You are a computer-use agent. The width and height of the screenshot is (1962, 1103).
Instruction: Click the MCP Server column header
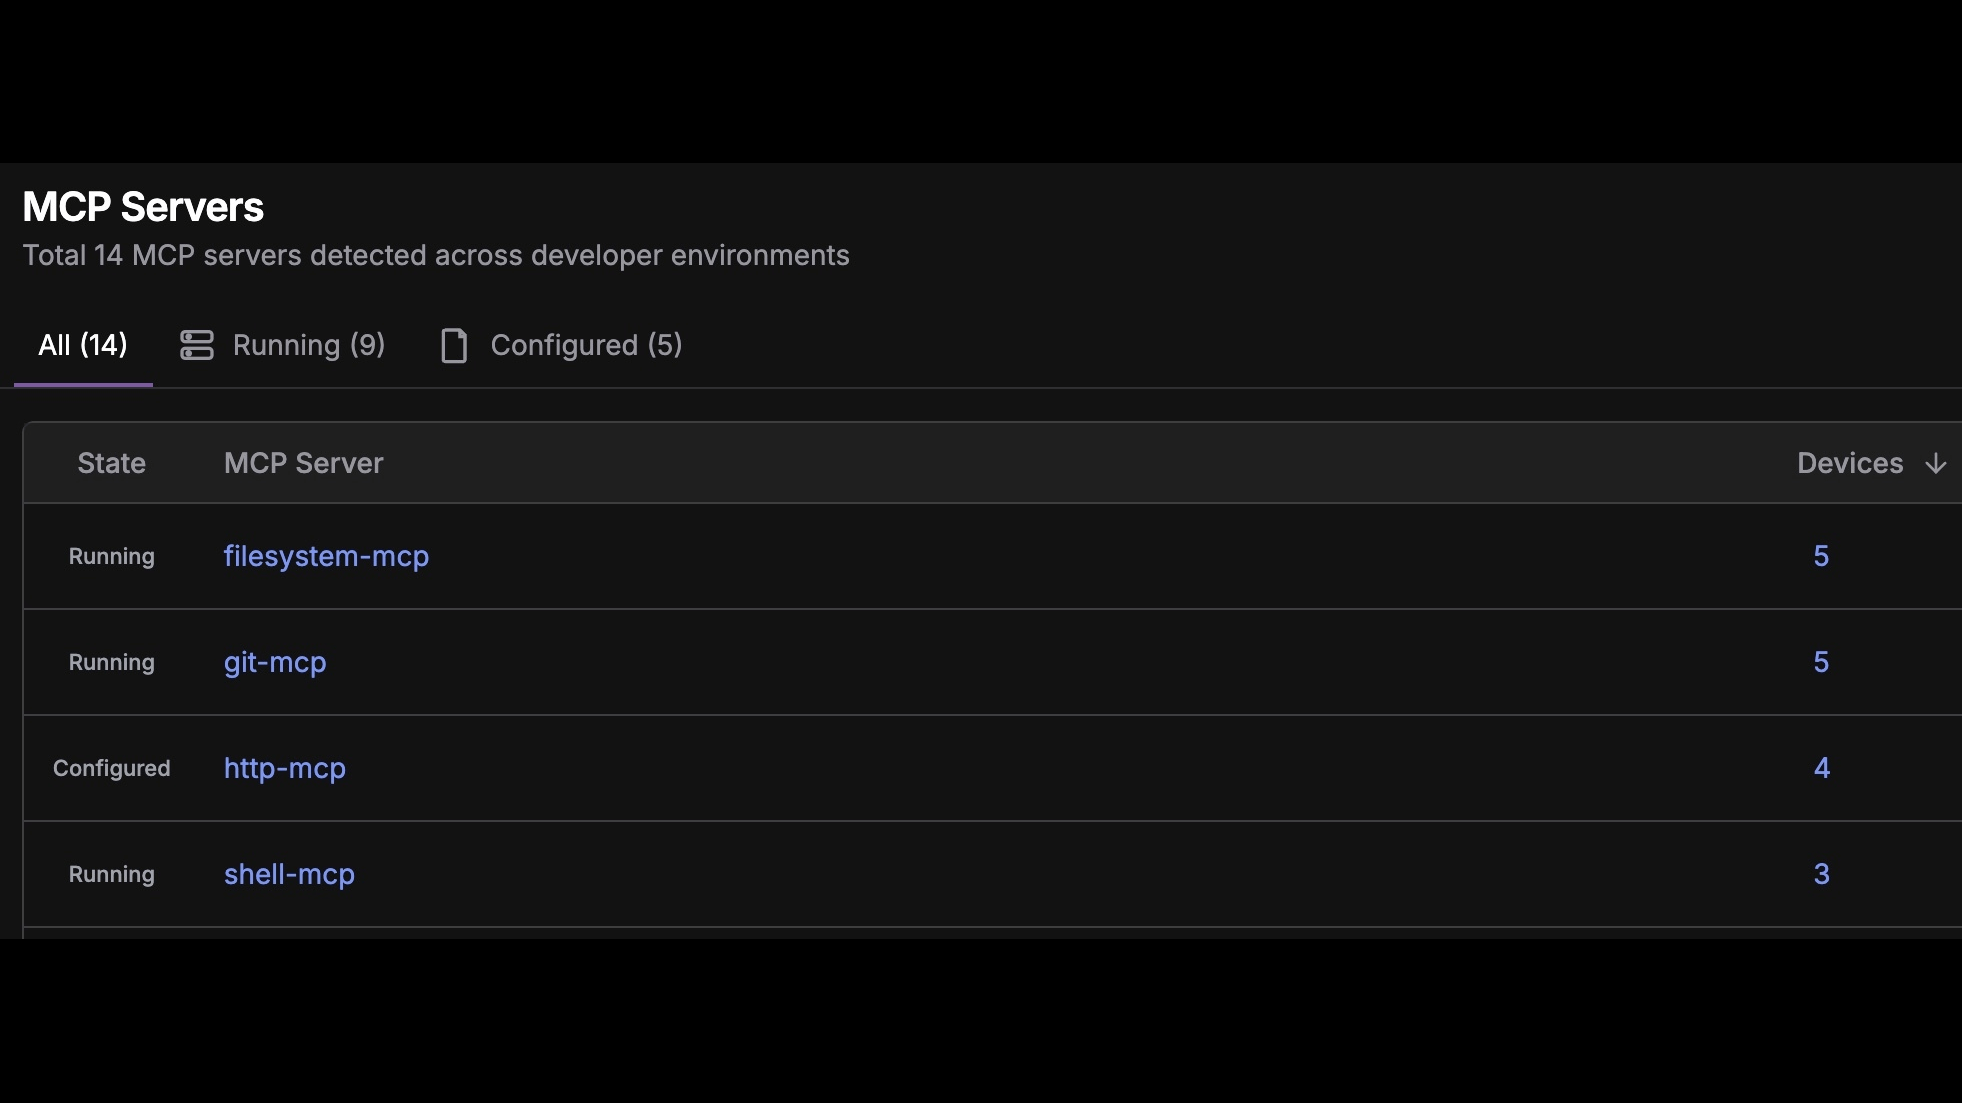tap(303, 463)
